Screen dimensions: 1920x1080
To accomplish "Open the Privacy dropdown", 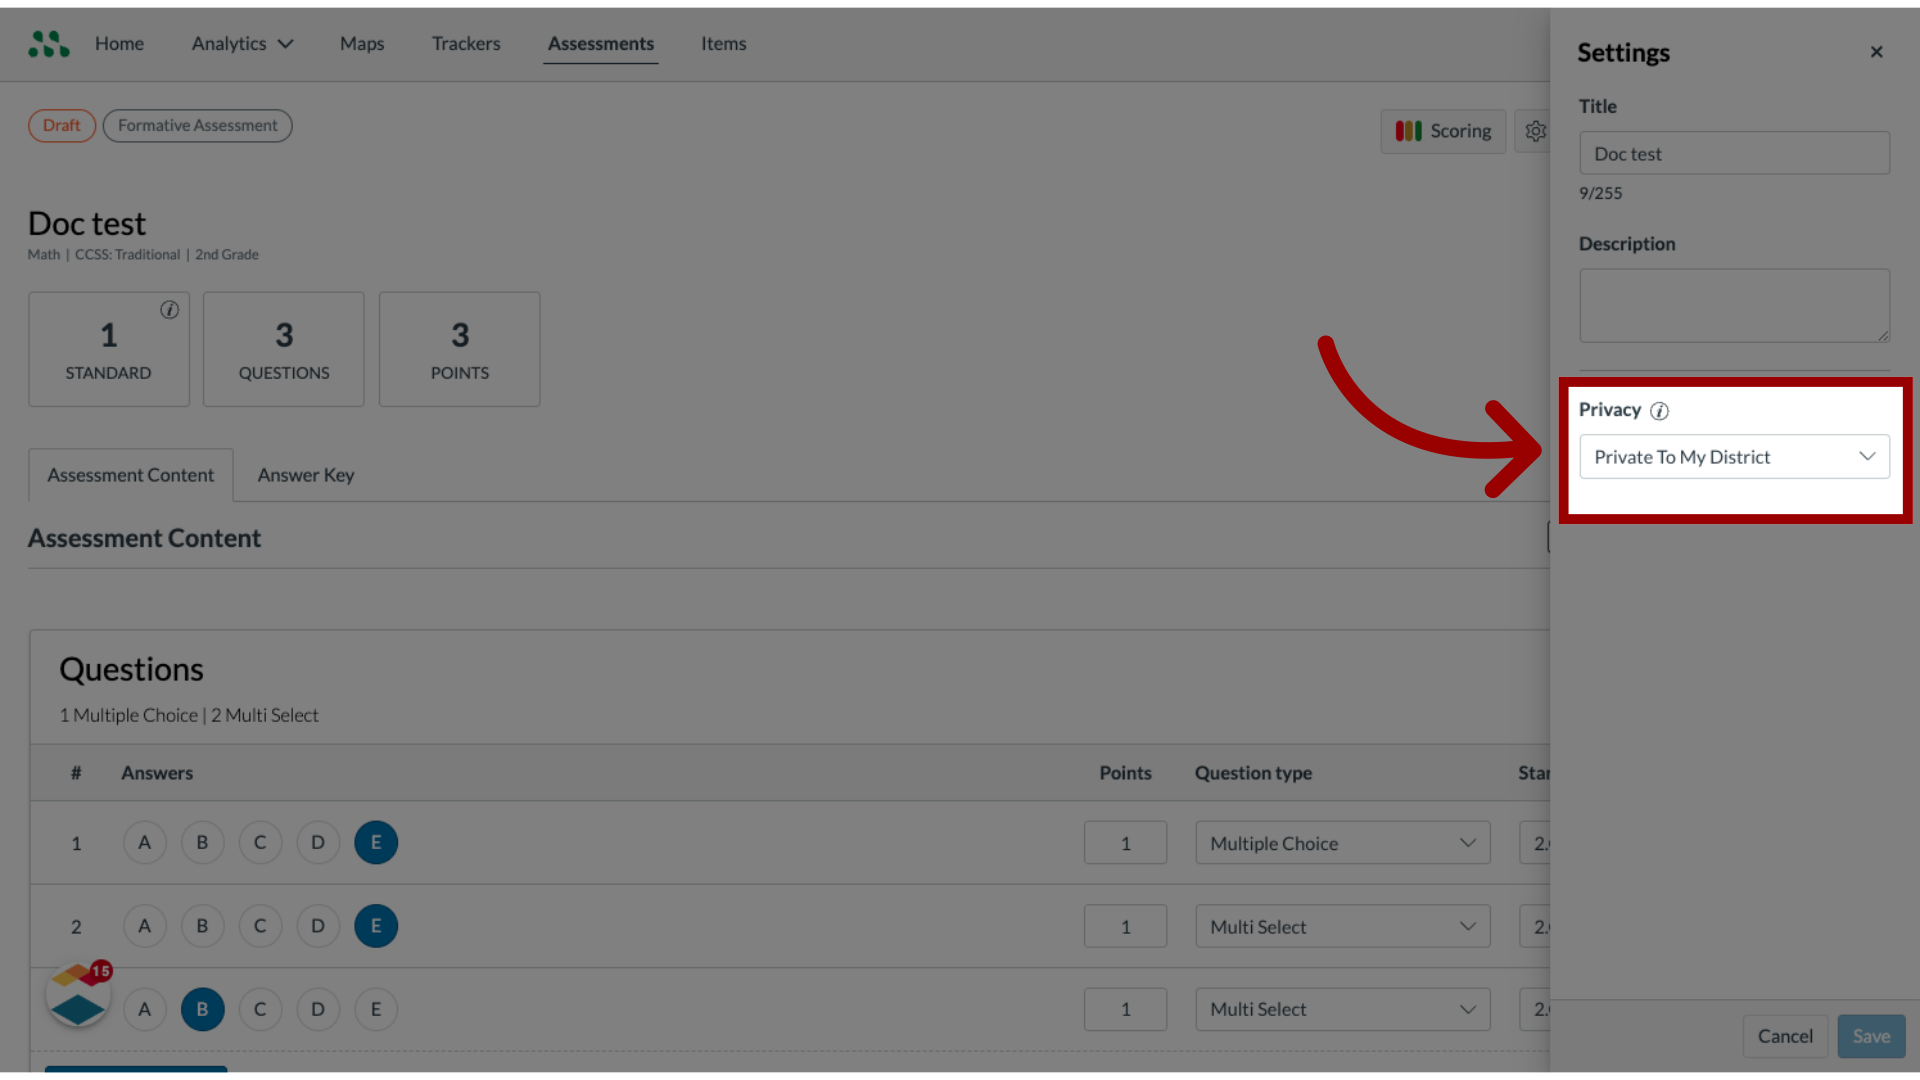I will (1734, 457).
